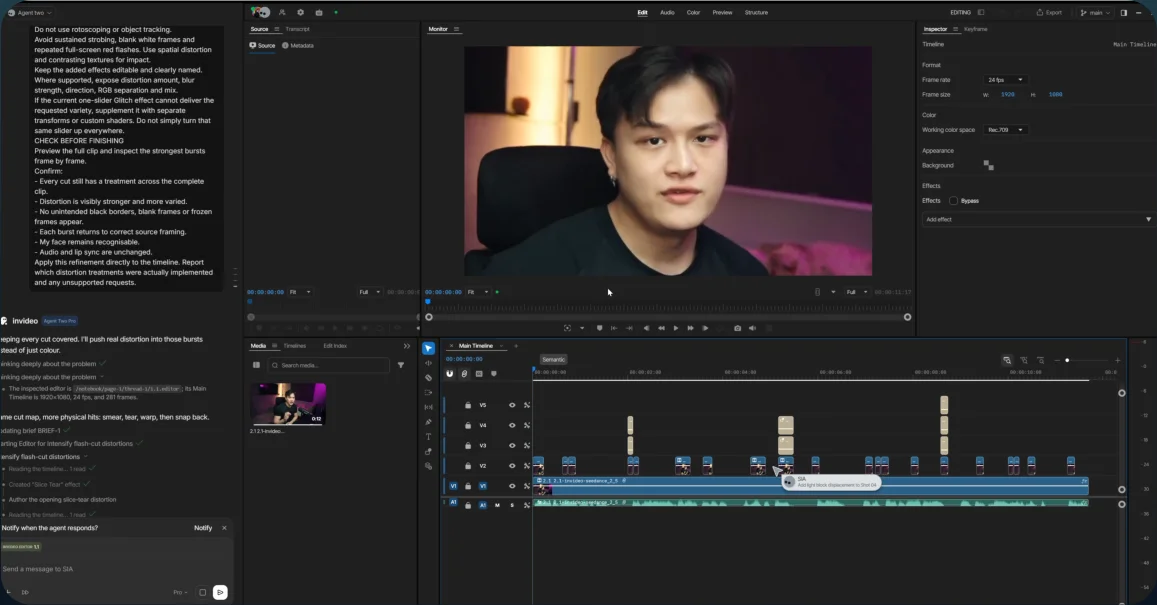
Task: Click the Background color swatch
Action: tap(989, 165)
